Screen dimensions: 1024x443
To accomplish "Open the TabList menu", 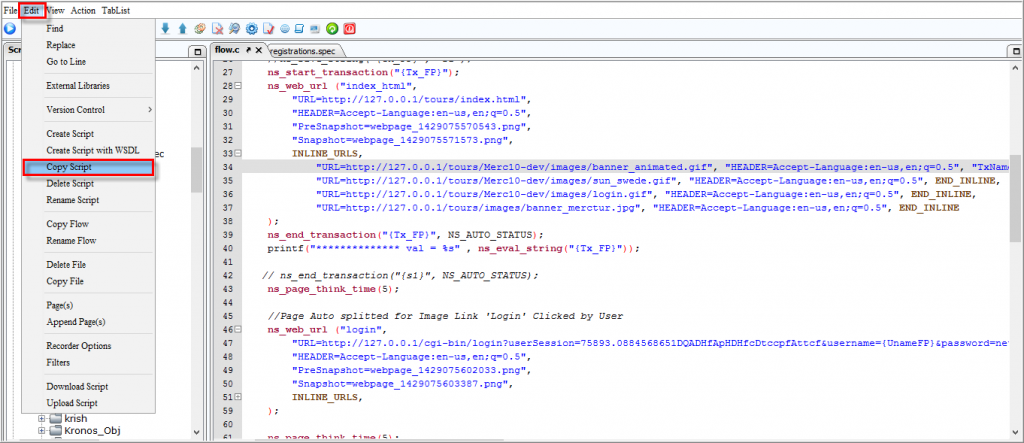I will 116,10.
